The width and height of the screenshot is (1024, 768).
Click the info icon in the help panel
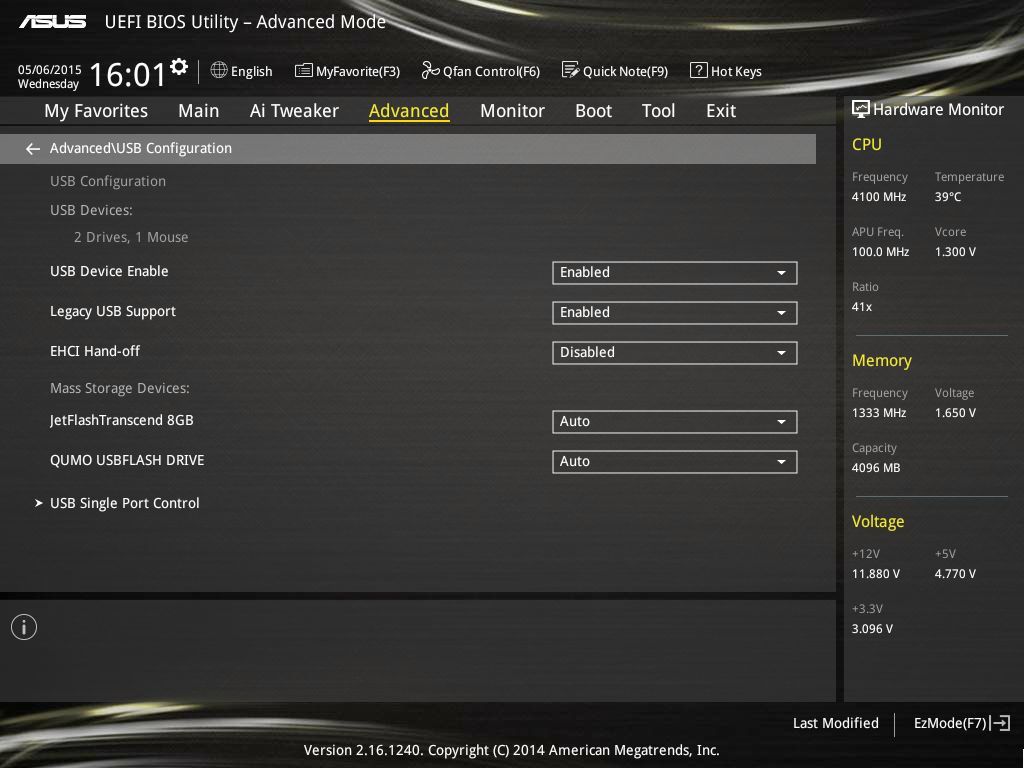(x=24, y=627)
